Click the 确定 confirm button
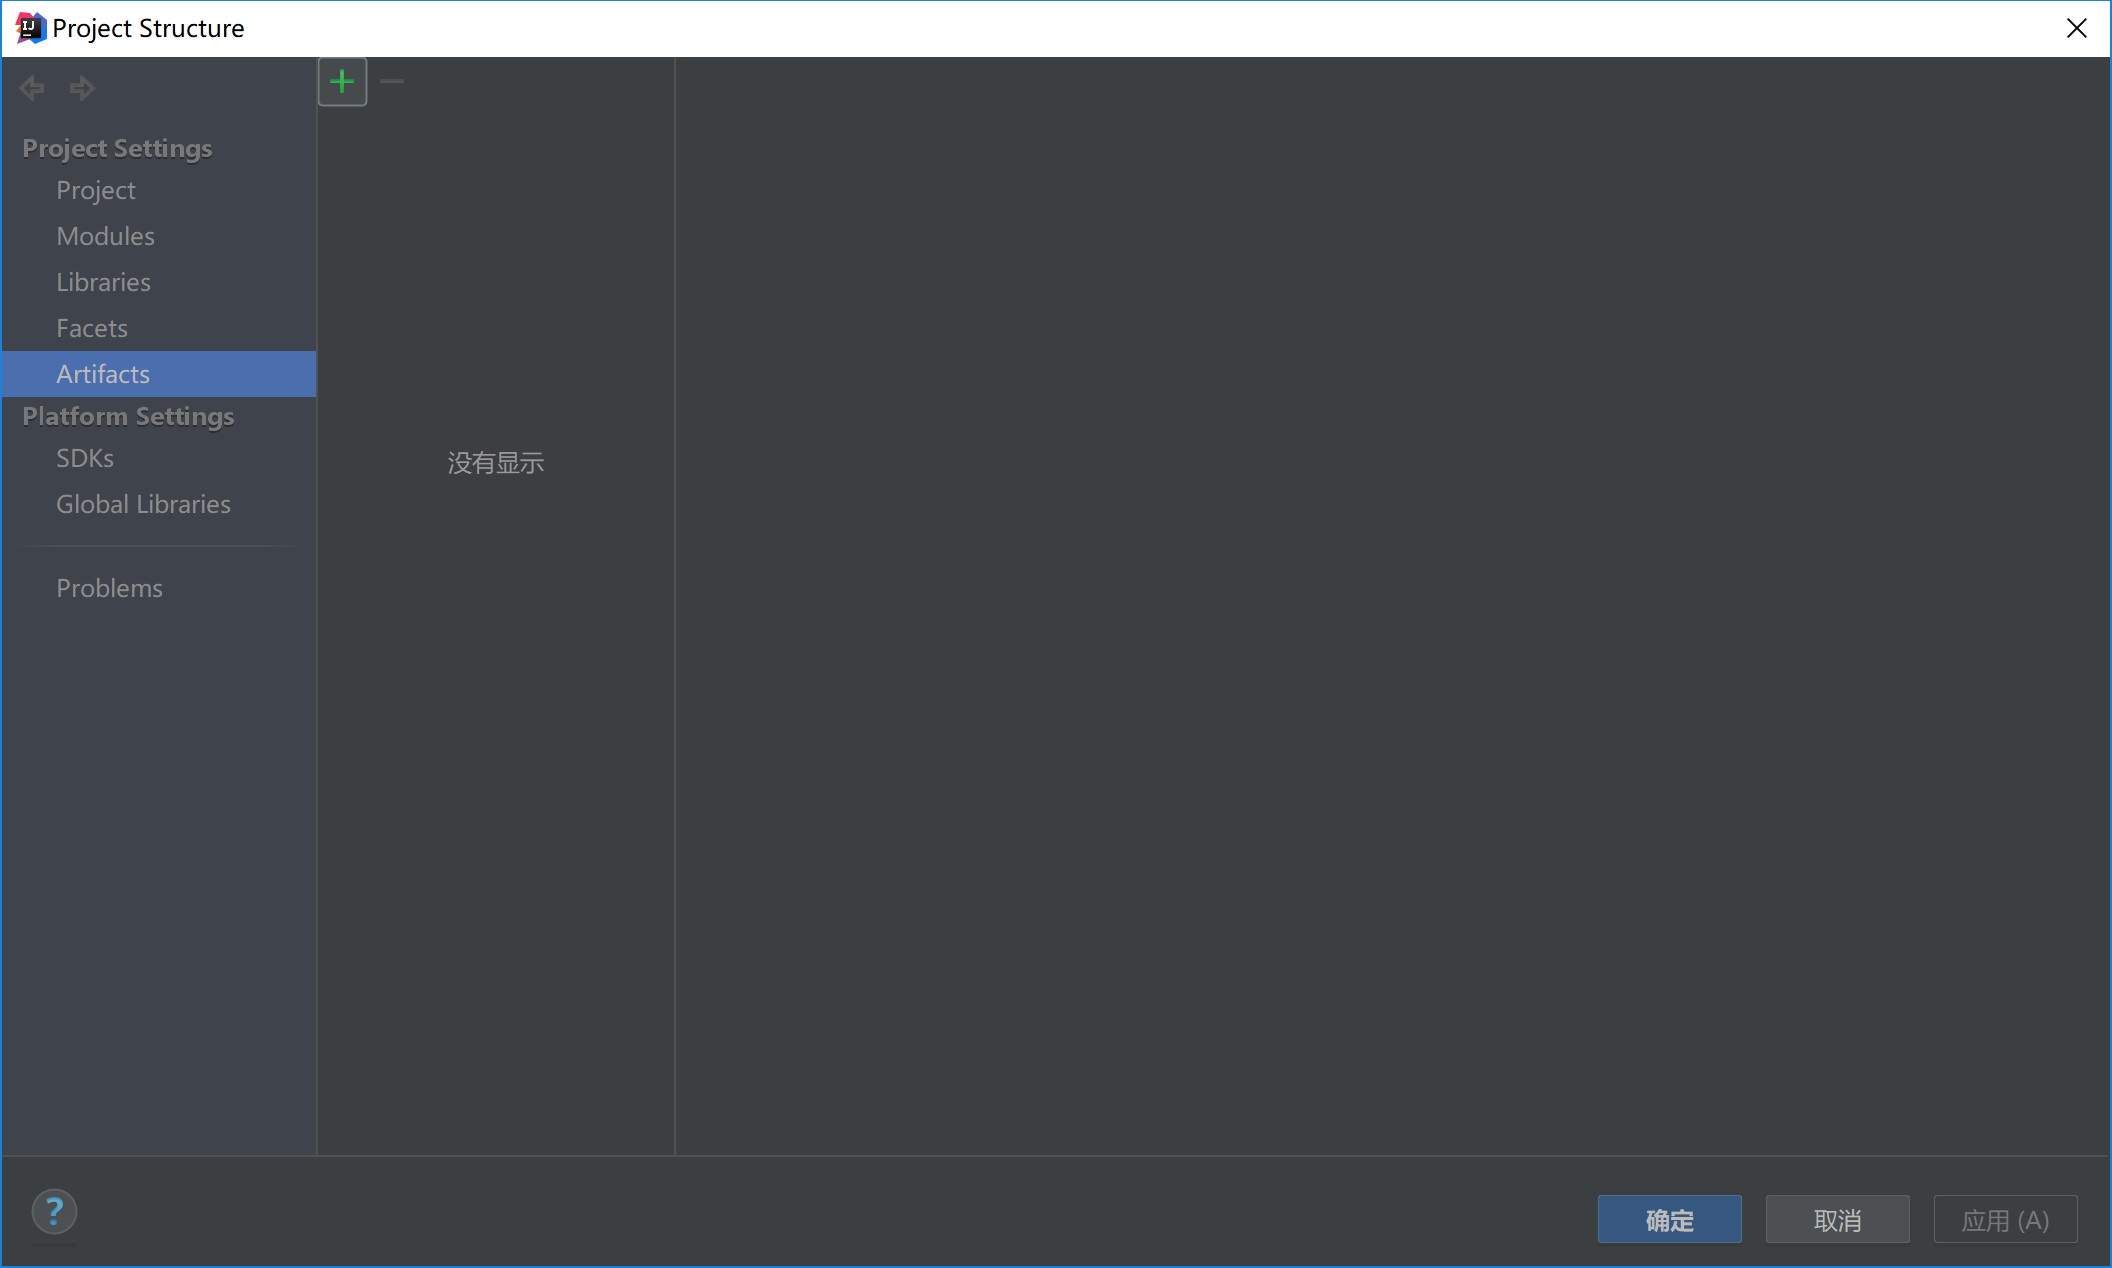Screen dimensions: 2112x1268 1670,1220
